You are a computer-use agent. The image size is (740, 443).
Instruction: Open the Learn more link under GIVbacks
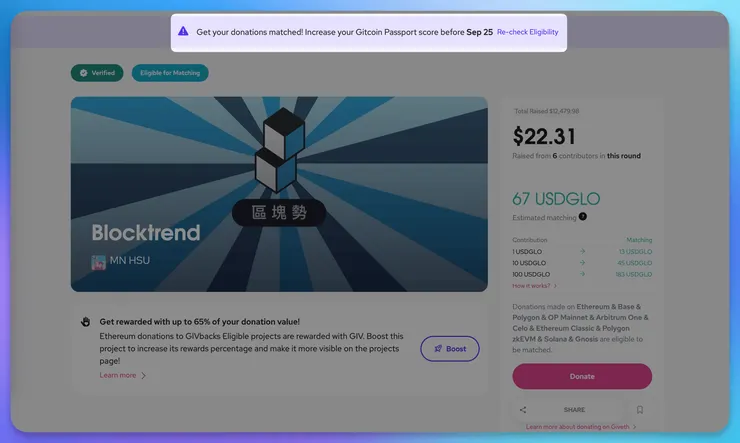118,375
